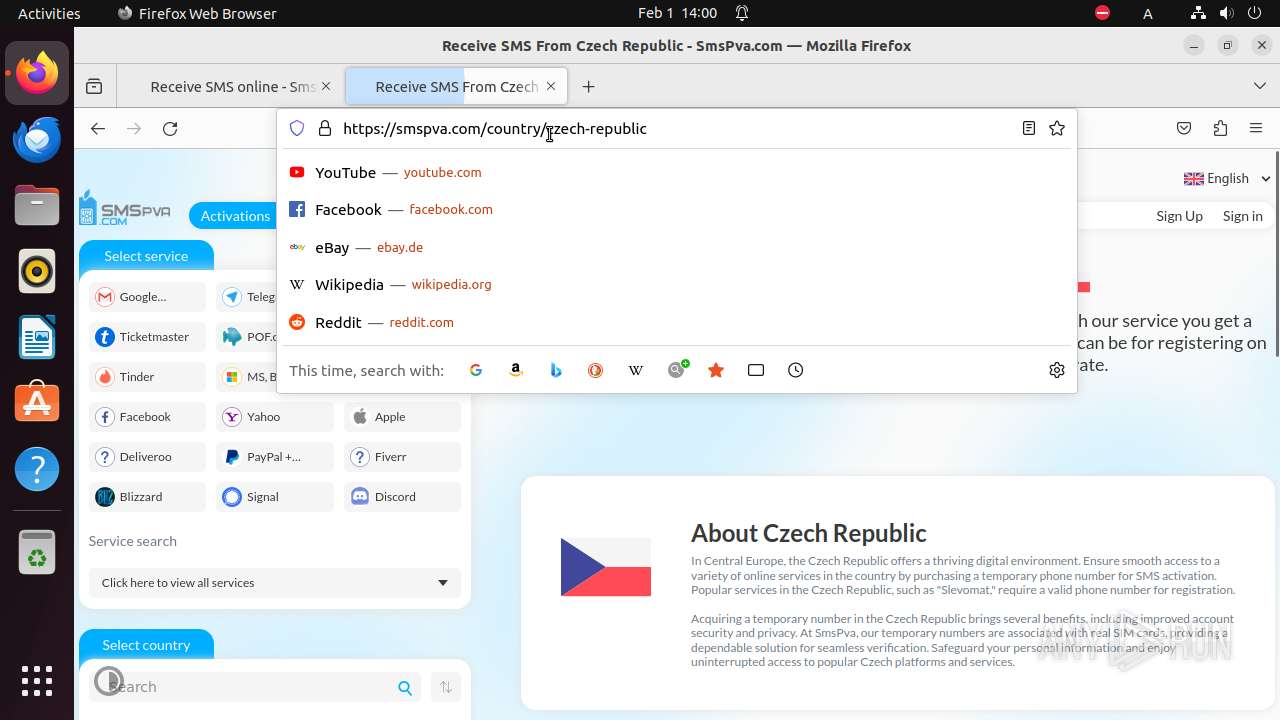1280x720 pixels.
Task: Choose Facebook service in service list
Action: [147, 417]
